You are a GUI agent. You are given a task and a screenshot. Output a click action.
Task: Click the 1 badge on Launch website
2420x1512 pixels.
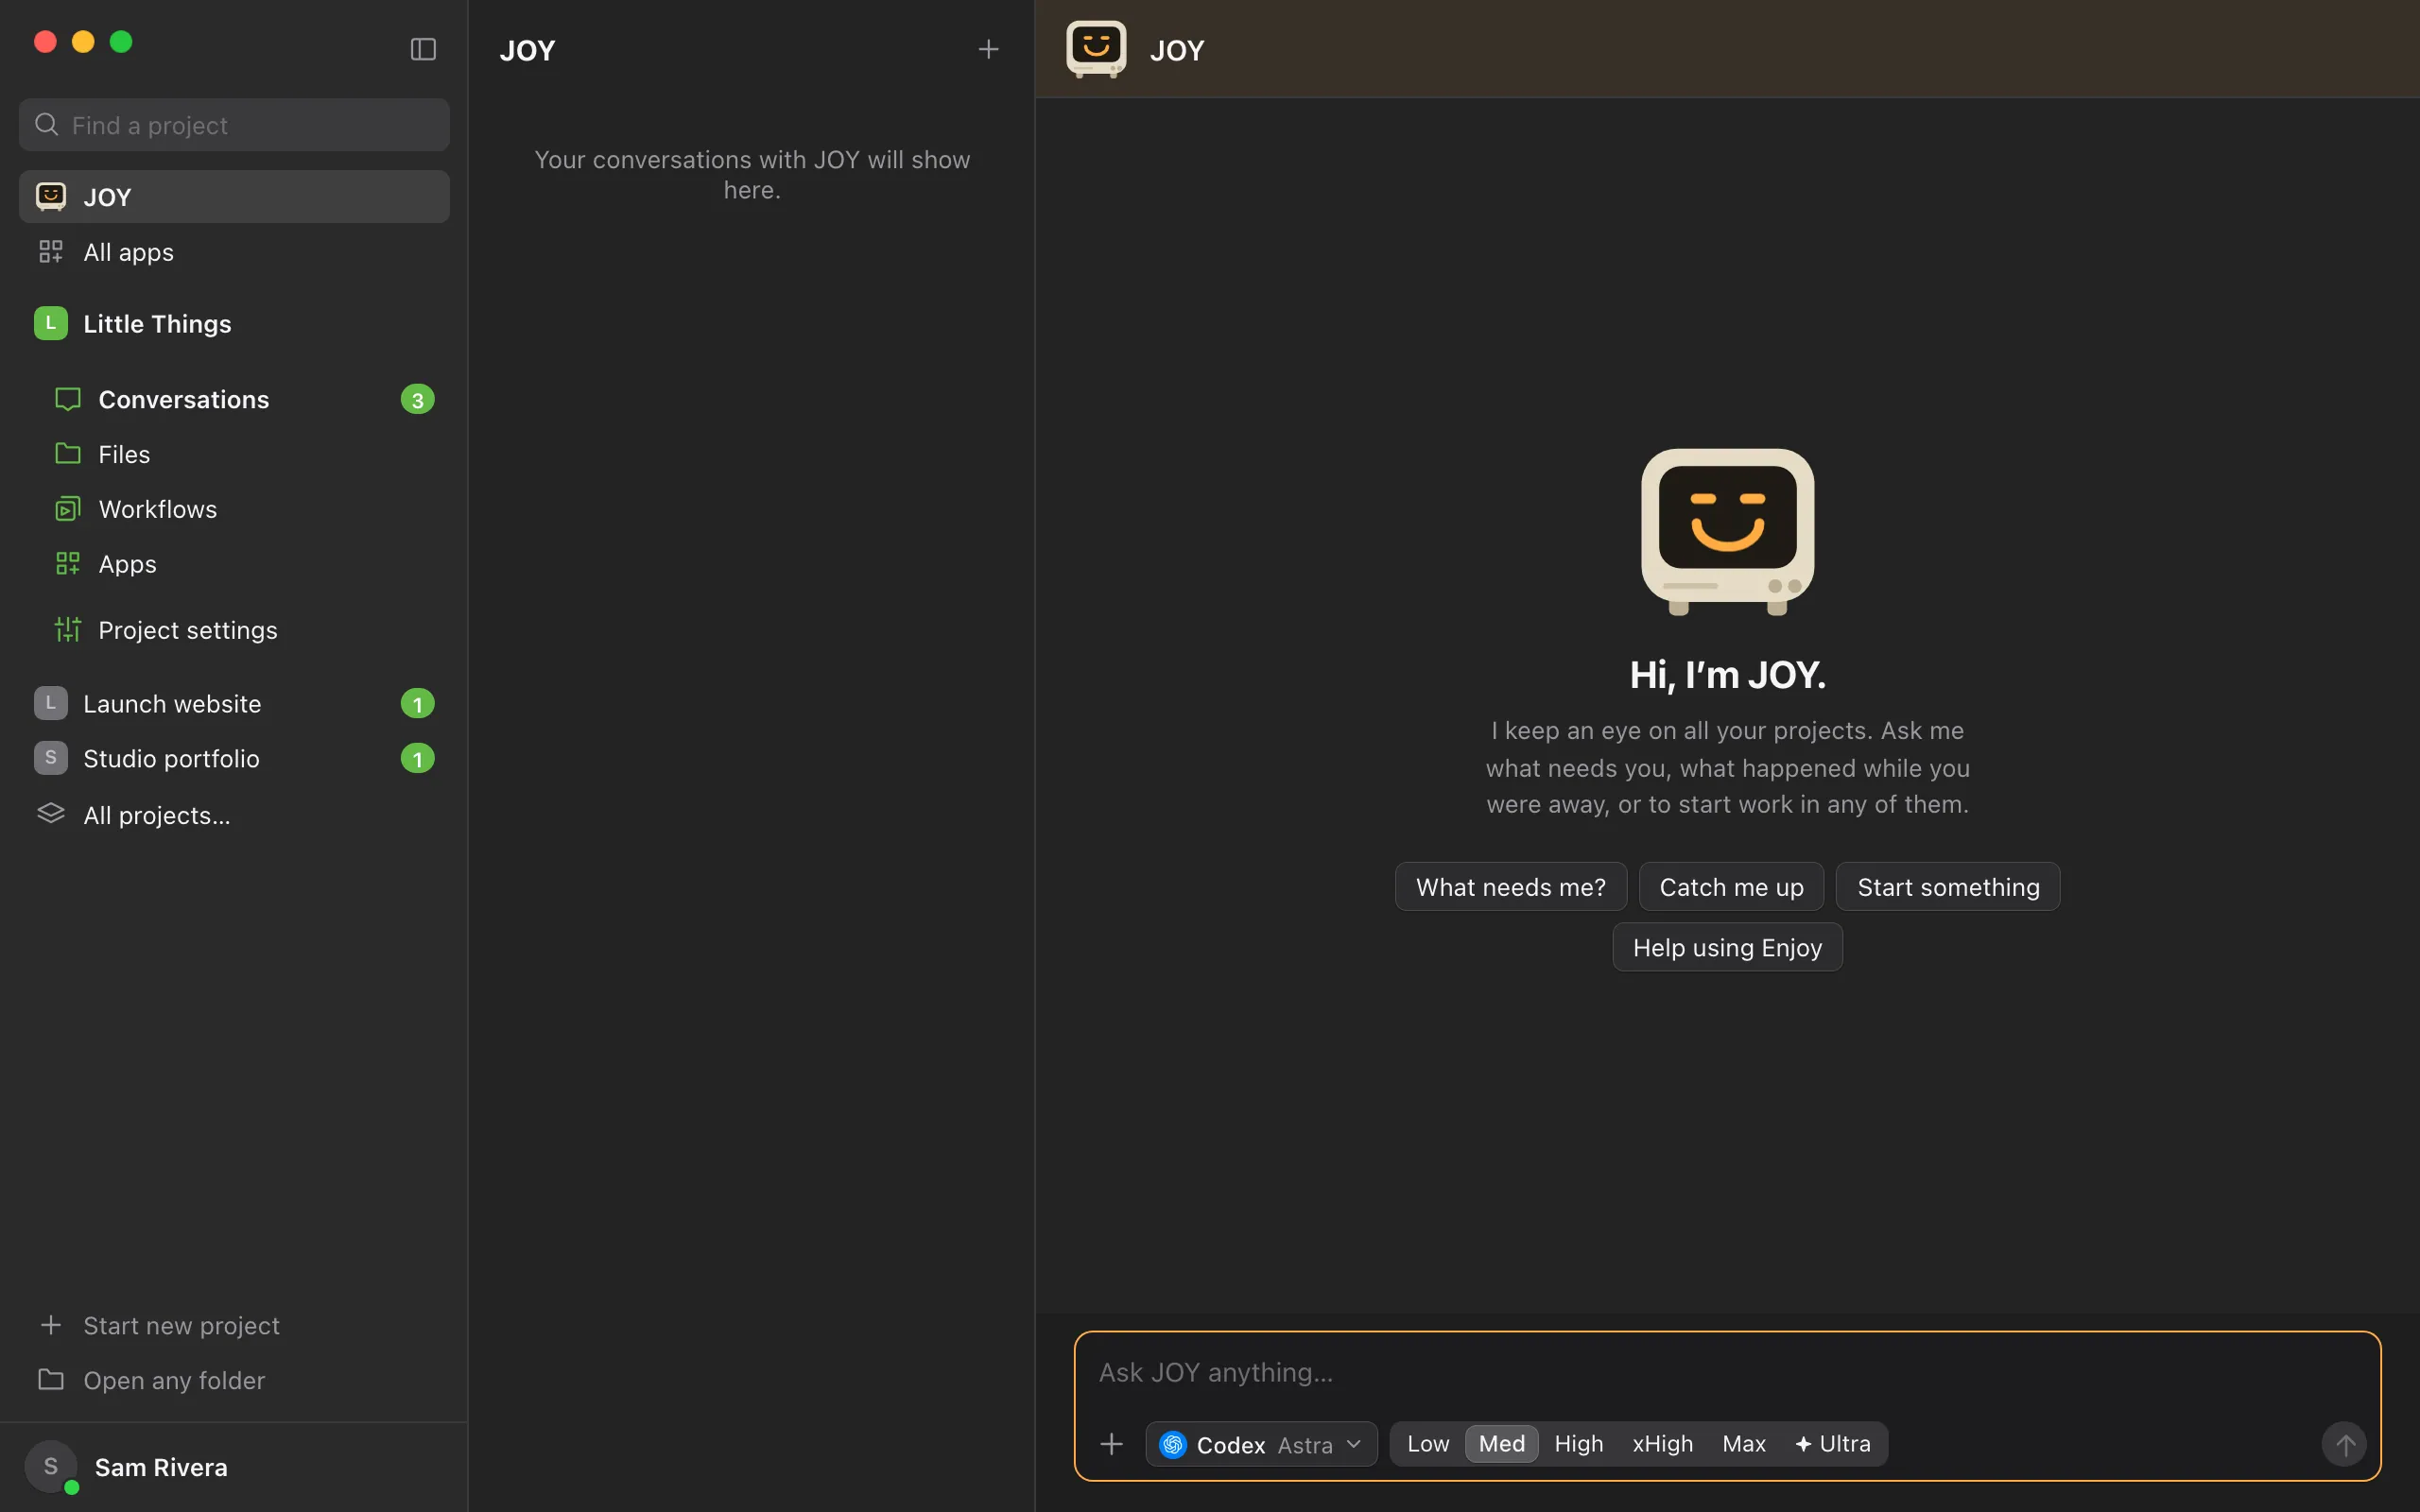417,704
